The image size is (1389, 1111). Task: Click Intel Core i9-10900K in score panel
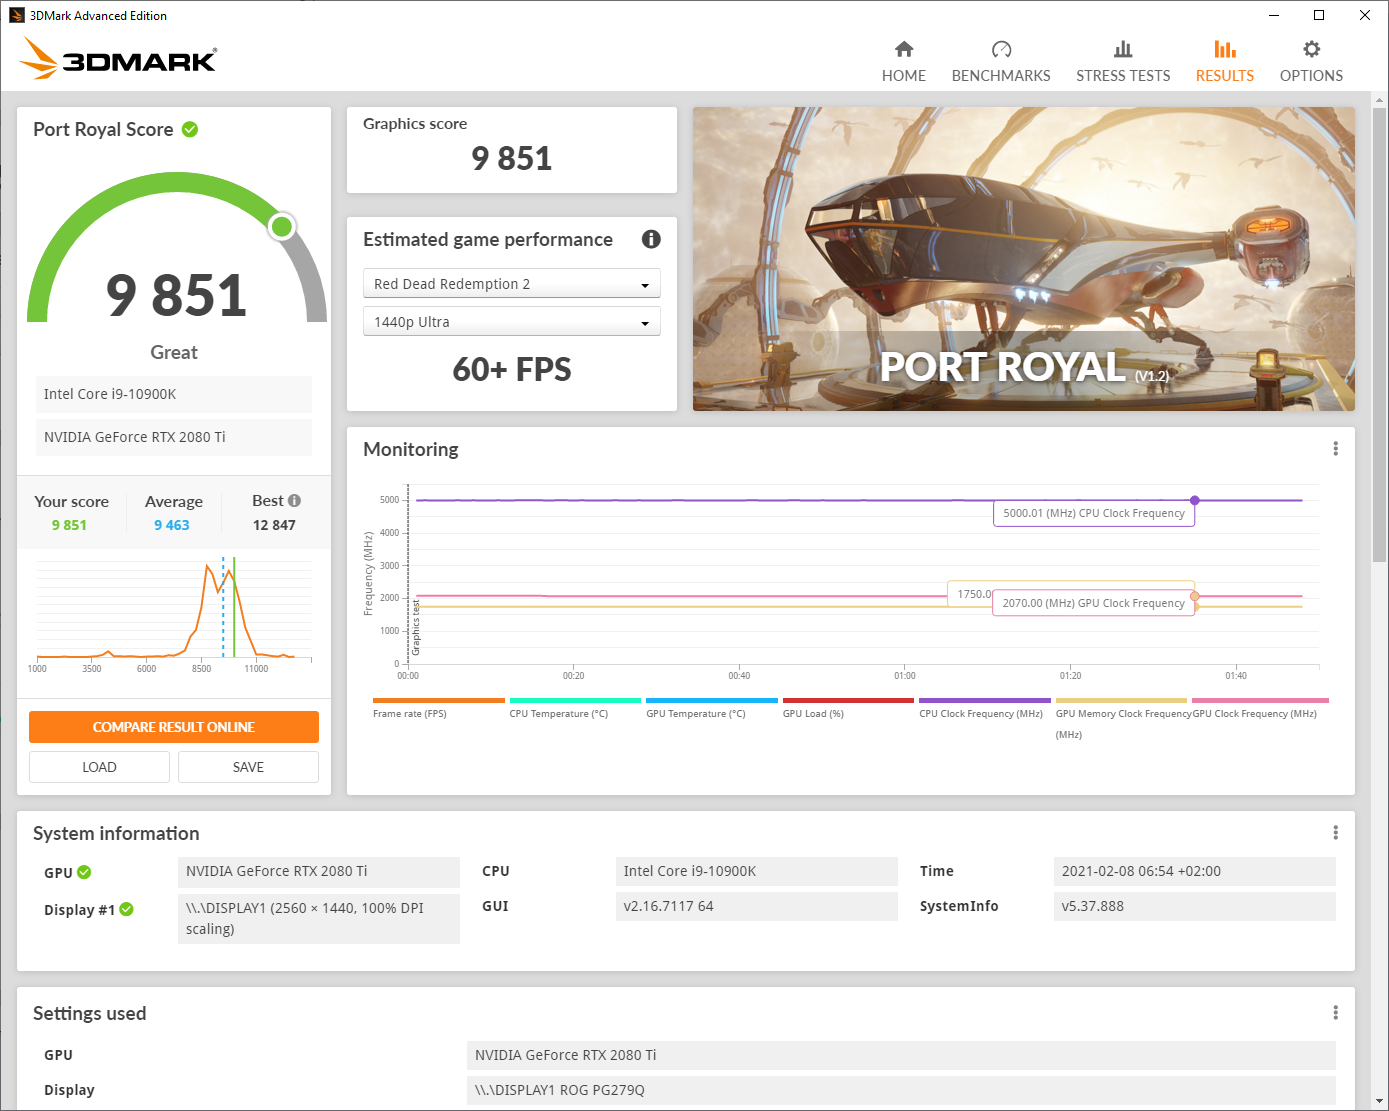174,394
